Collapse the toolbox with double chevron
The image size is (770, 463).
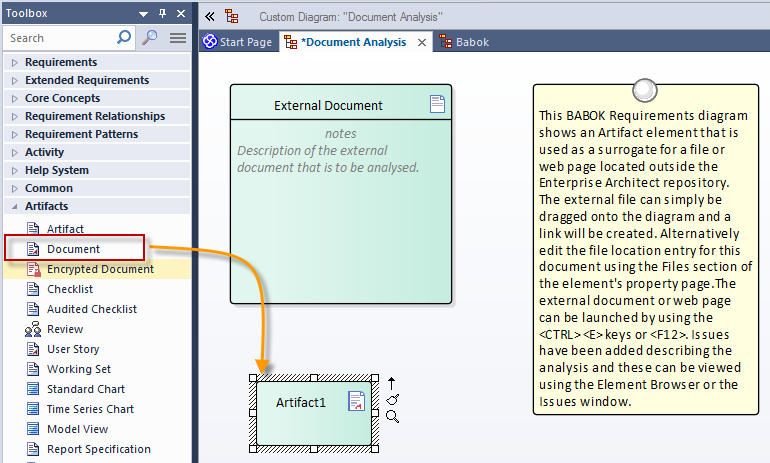coord(209,17)
